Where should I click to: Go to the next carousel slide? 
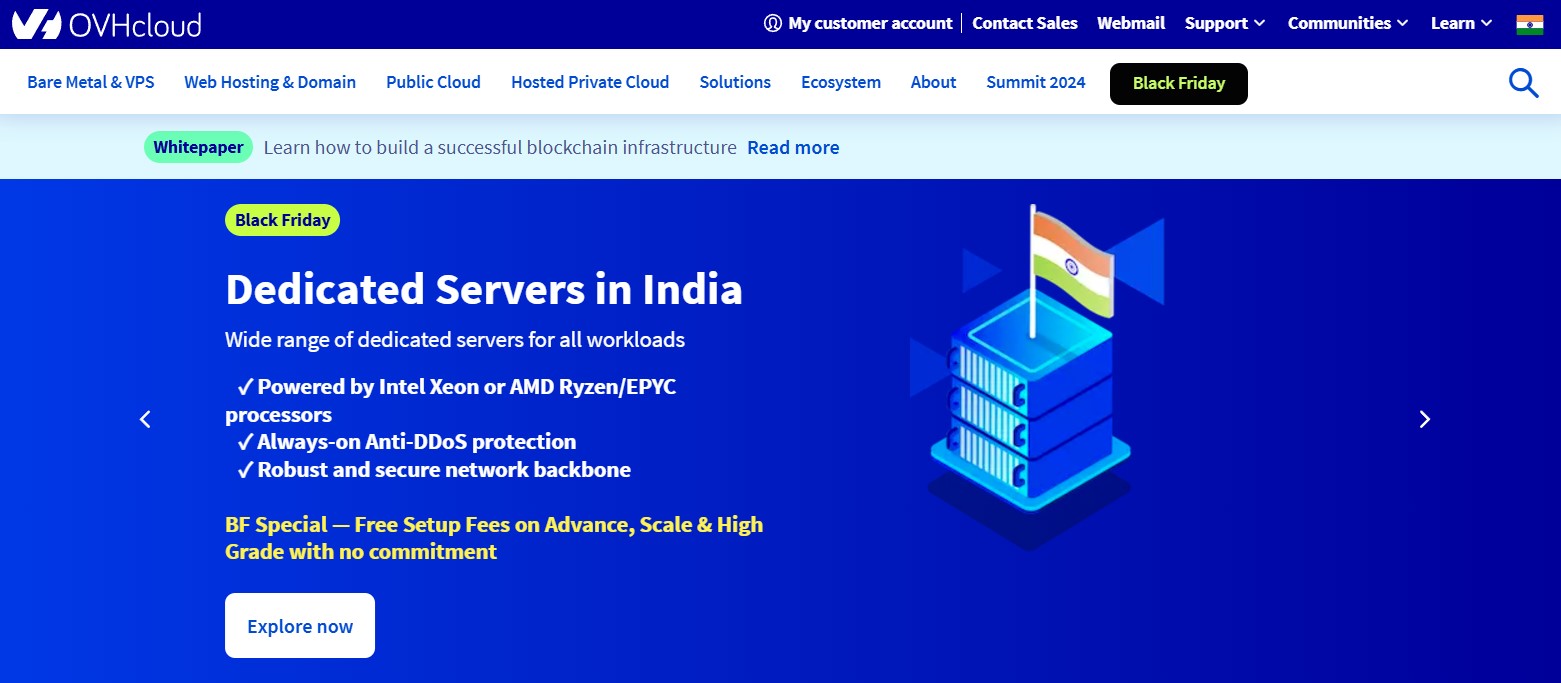click(1425, 420)
